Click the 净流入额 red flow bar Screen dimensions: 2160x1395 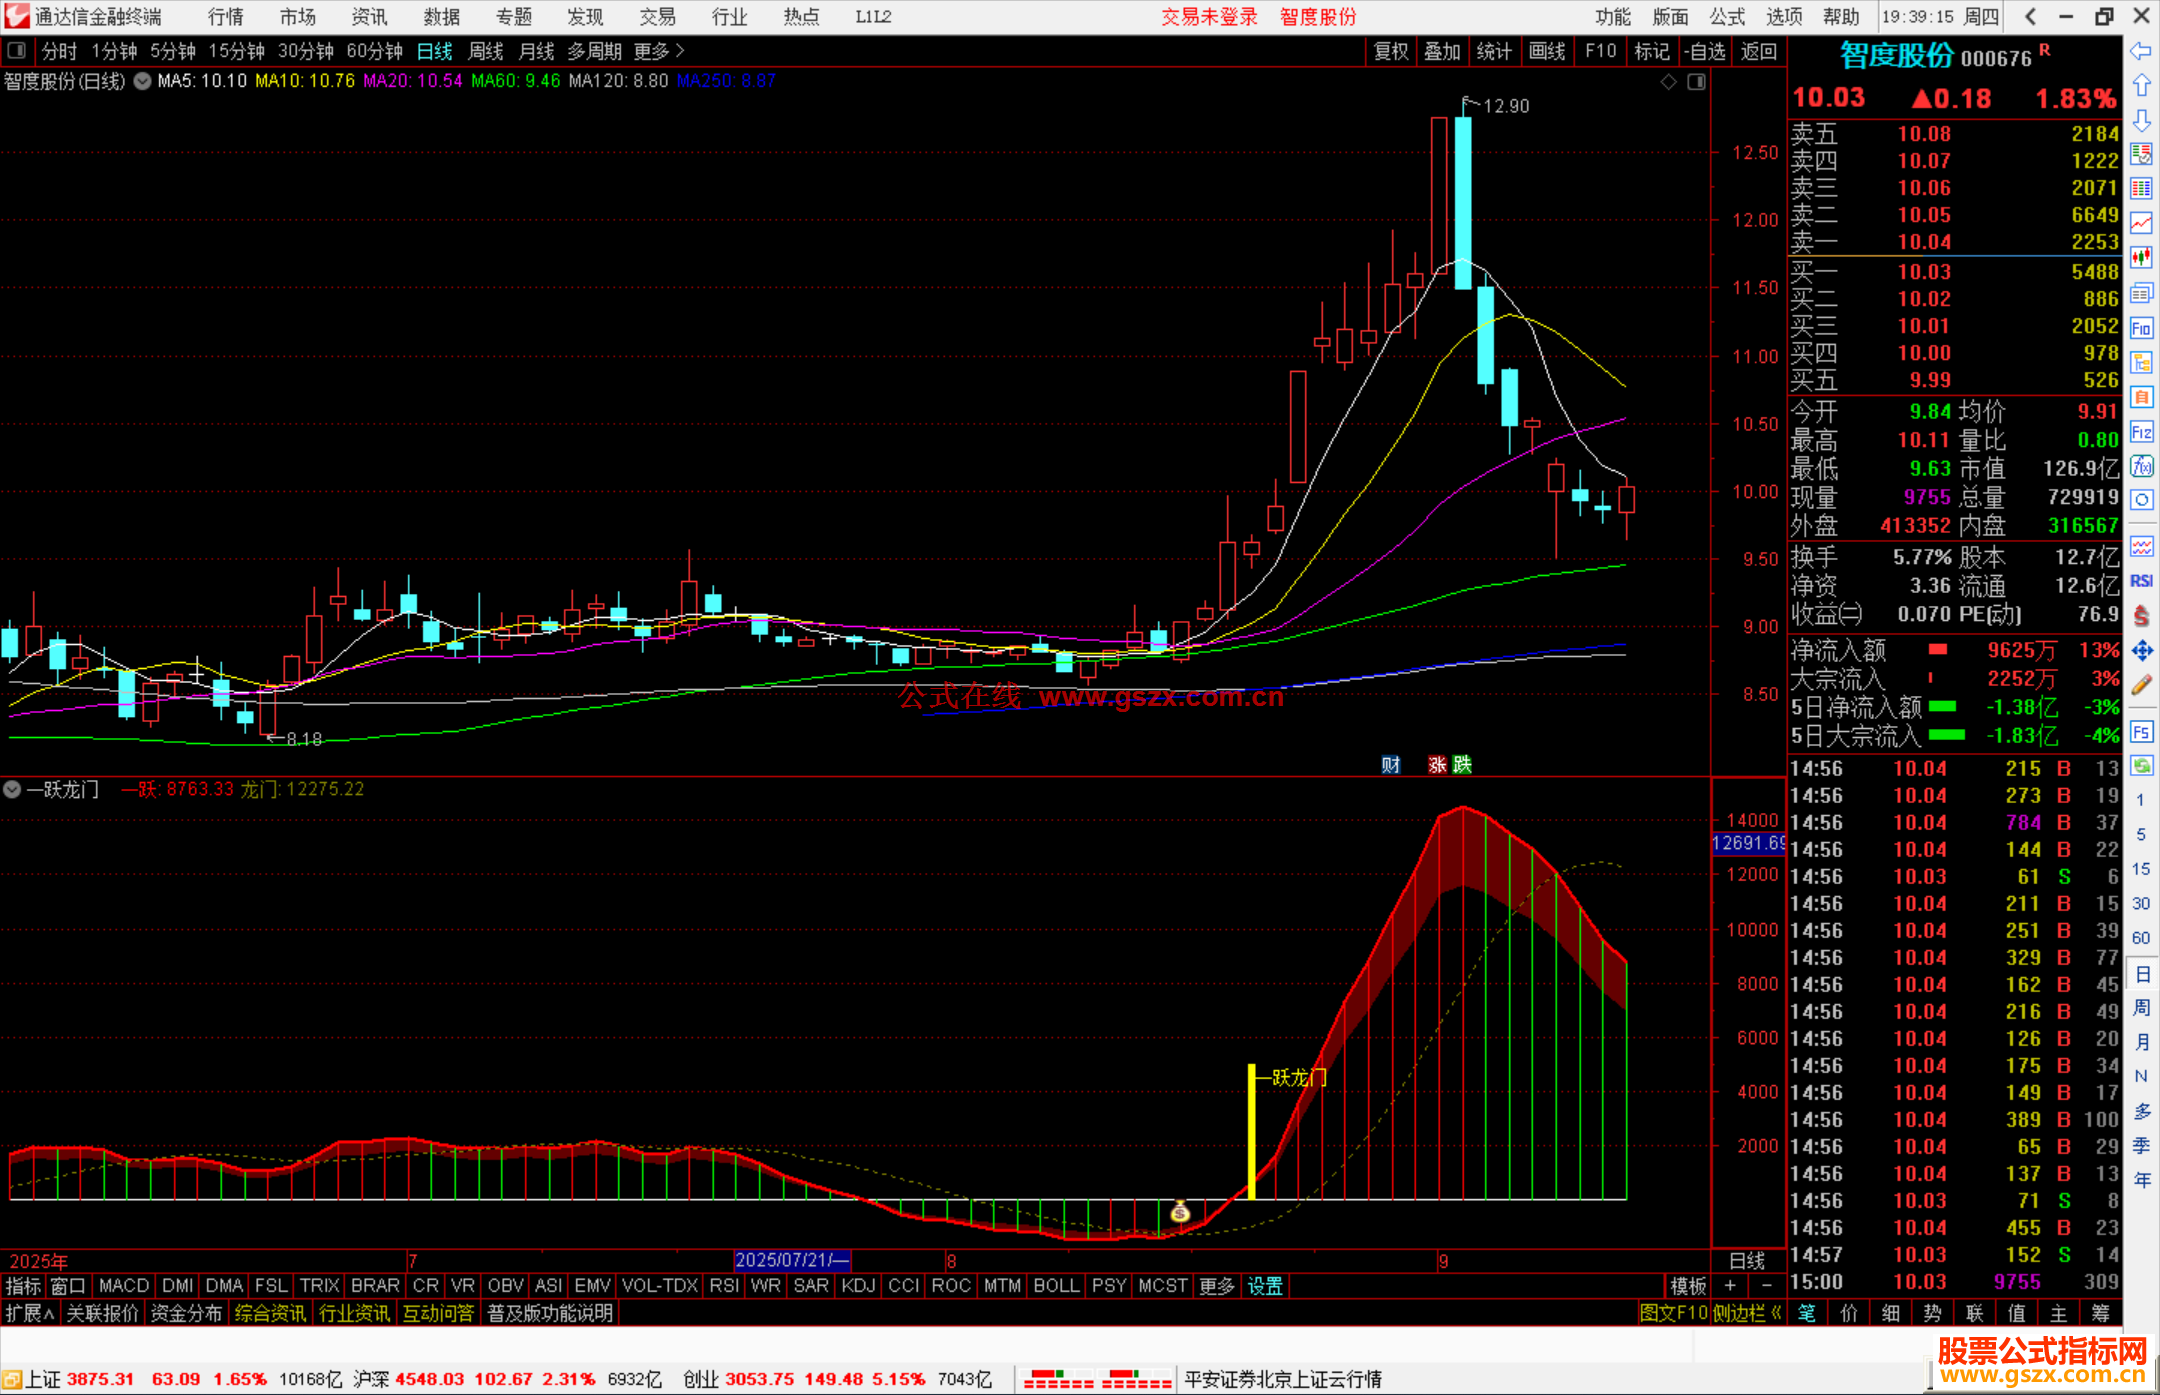pos(1938,650)
